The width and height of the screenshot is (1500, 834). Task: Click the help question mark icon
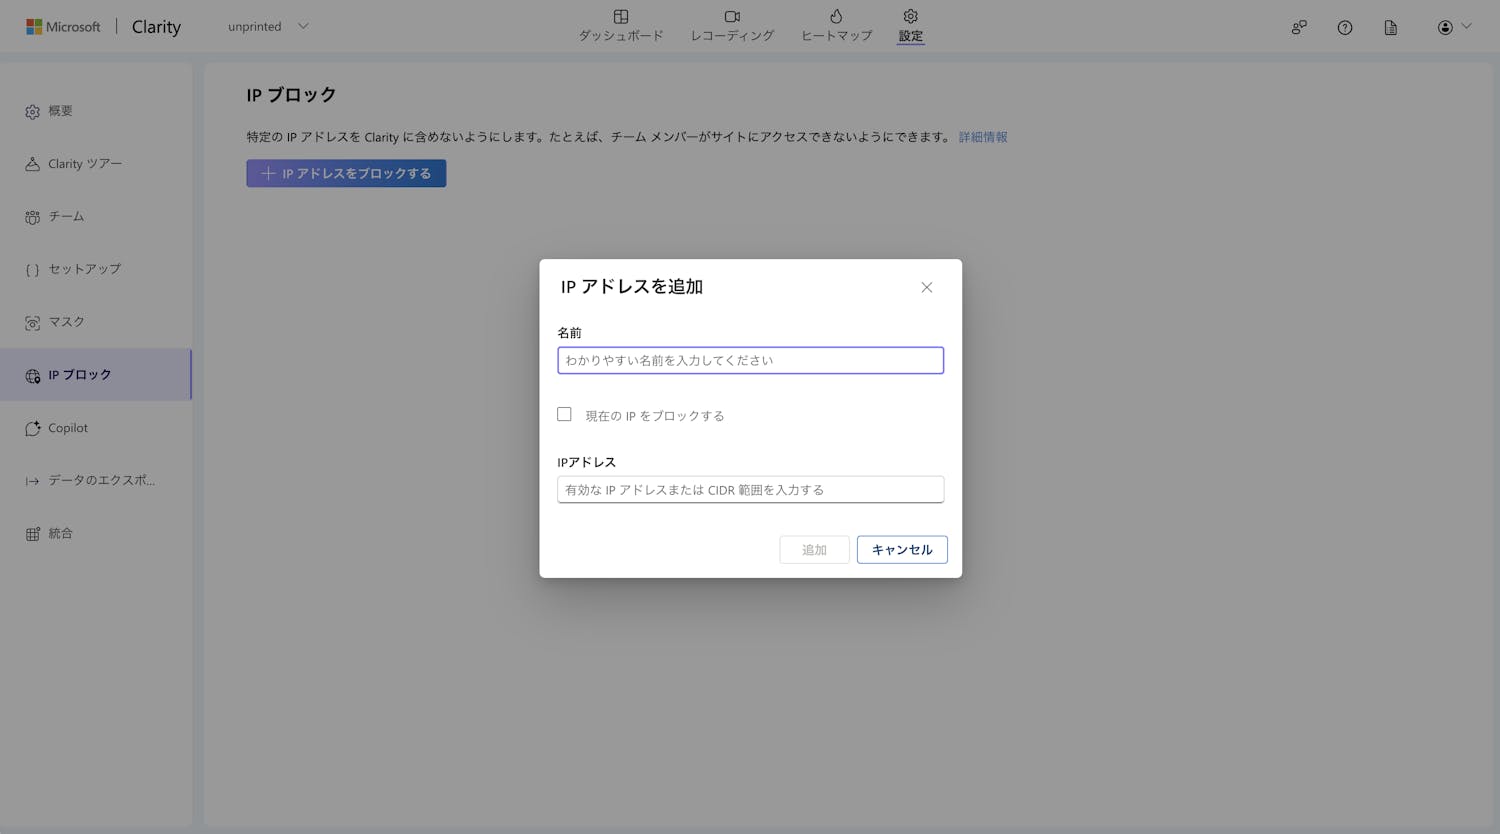tap(1345, 28)
